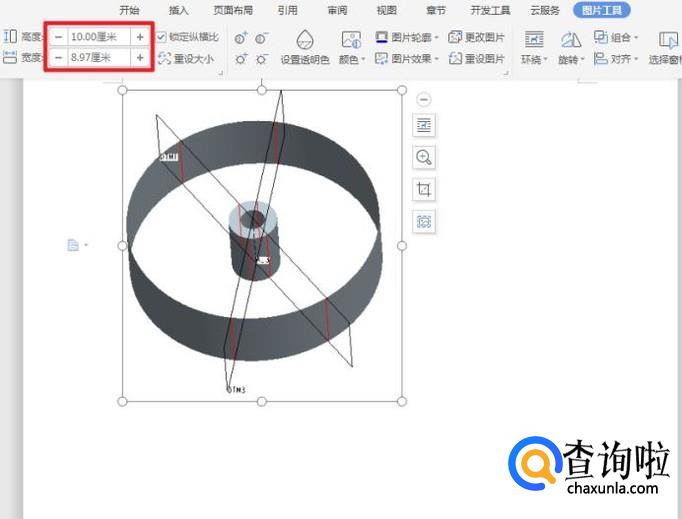
Task: Switch to the Insert ribbon tab
Action: pyautogui.click(x=179, y=10)
